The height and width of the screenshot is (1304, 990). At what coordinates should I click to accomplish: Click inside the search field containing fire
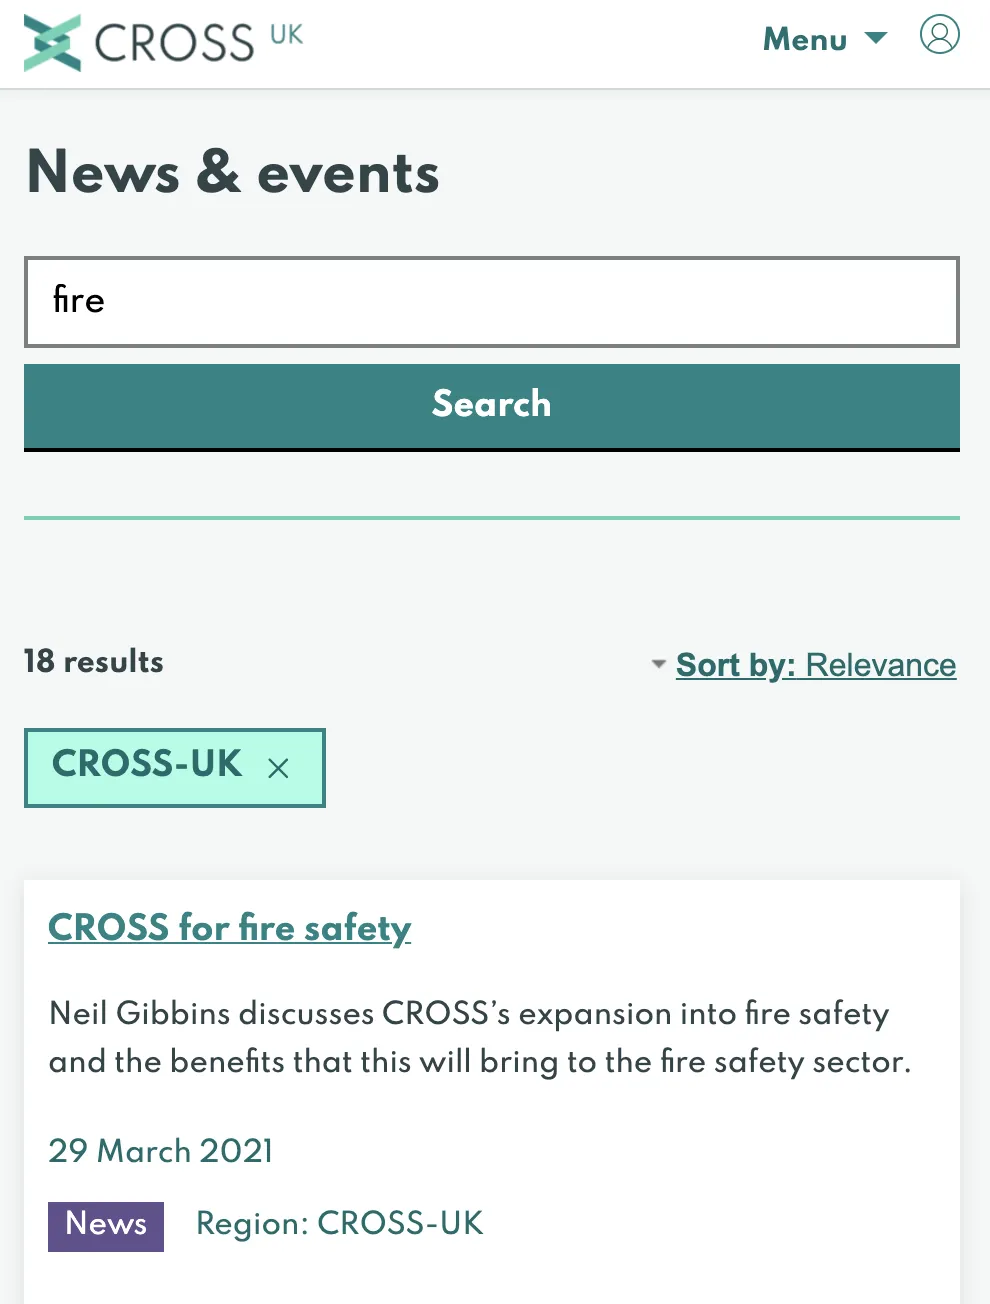click(x=490, y=301)
